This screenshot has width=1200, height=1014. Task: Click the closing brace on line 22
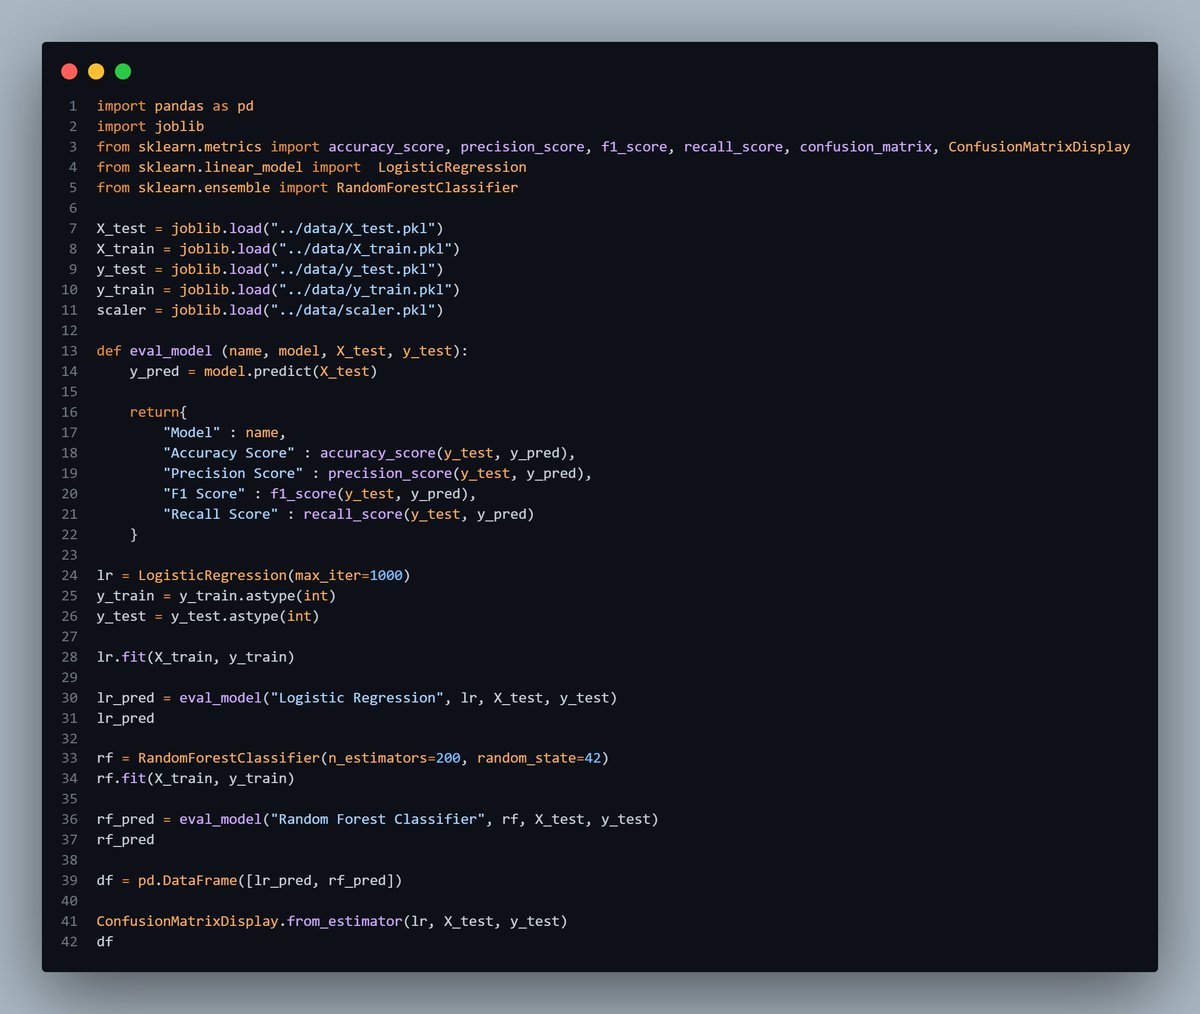point(134,534)
